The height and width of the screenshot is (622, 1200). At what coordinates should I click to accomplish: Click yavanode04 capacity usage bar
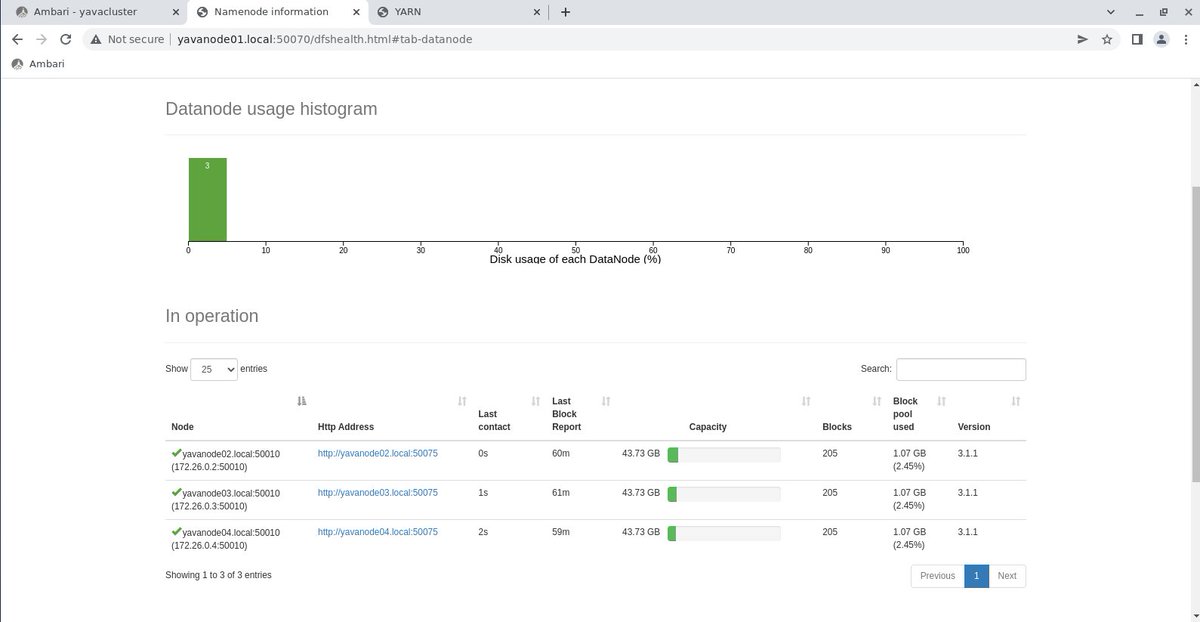(x=724, y=533)
